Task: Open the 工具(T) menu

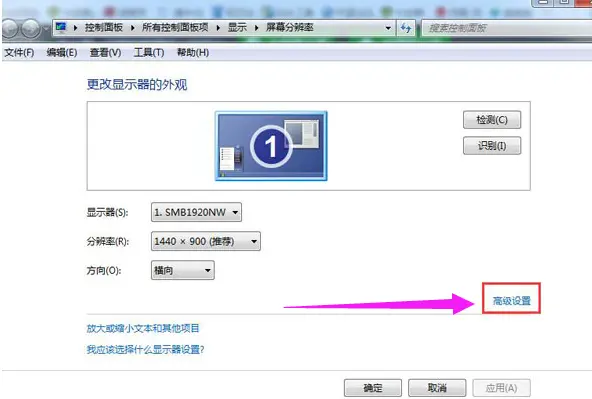Action: [149, 52]
